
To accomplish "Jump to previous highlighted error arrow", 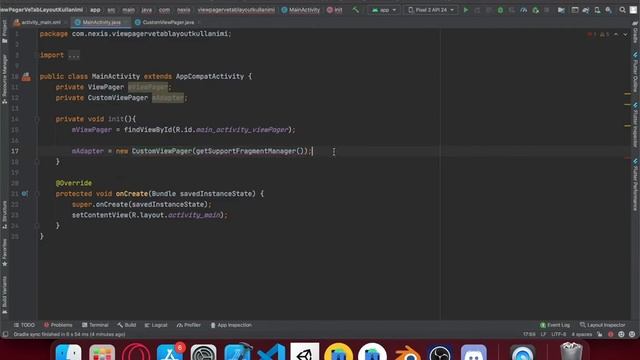I will 616,35.
